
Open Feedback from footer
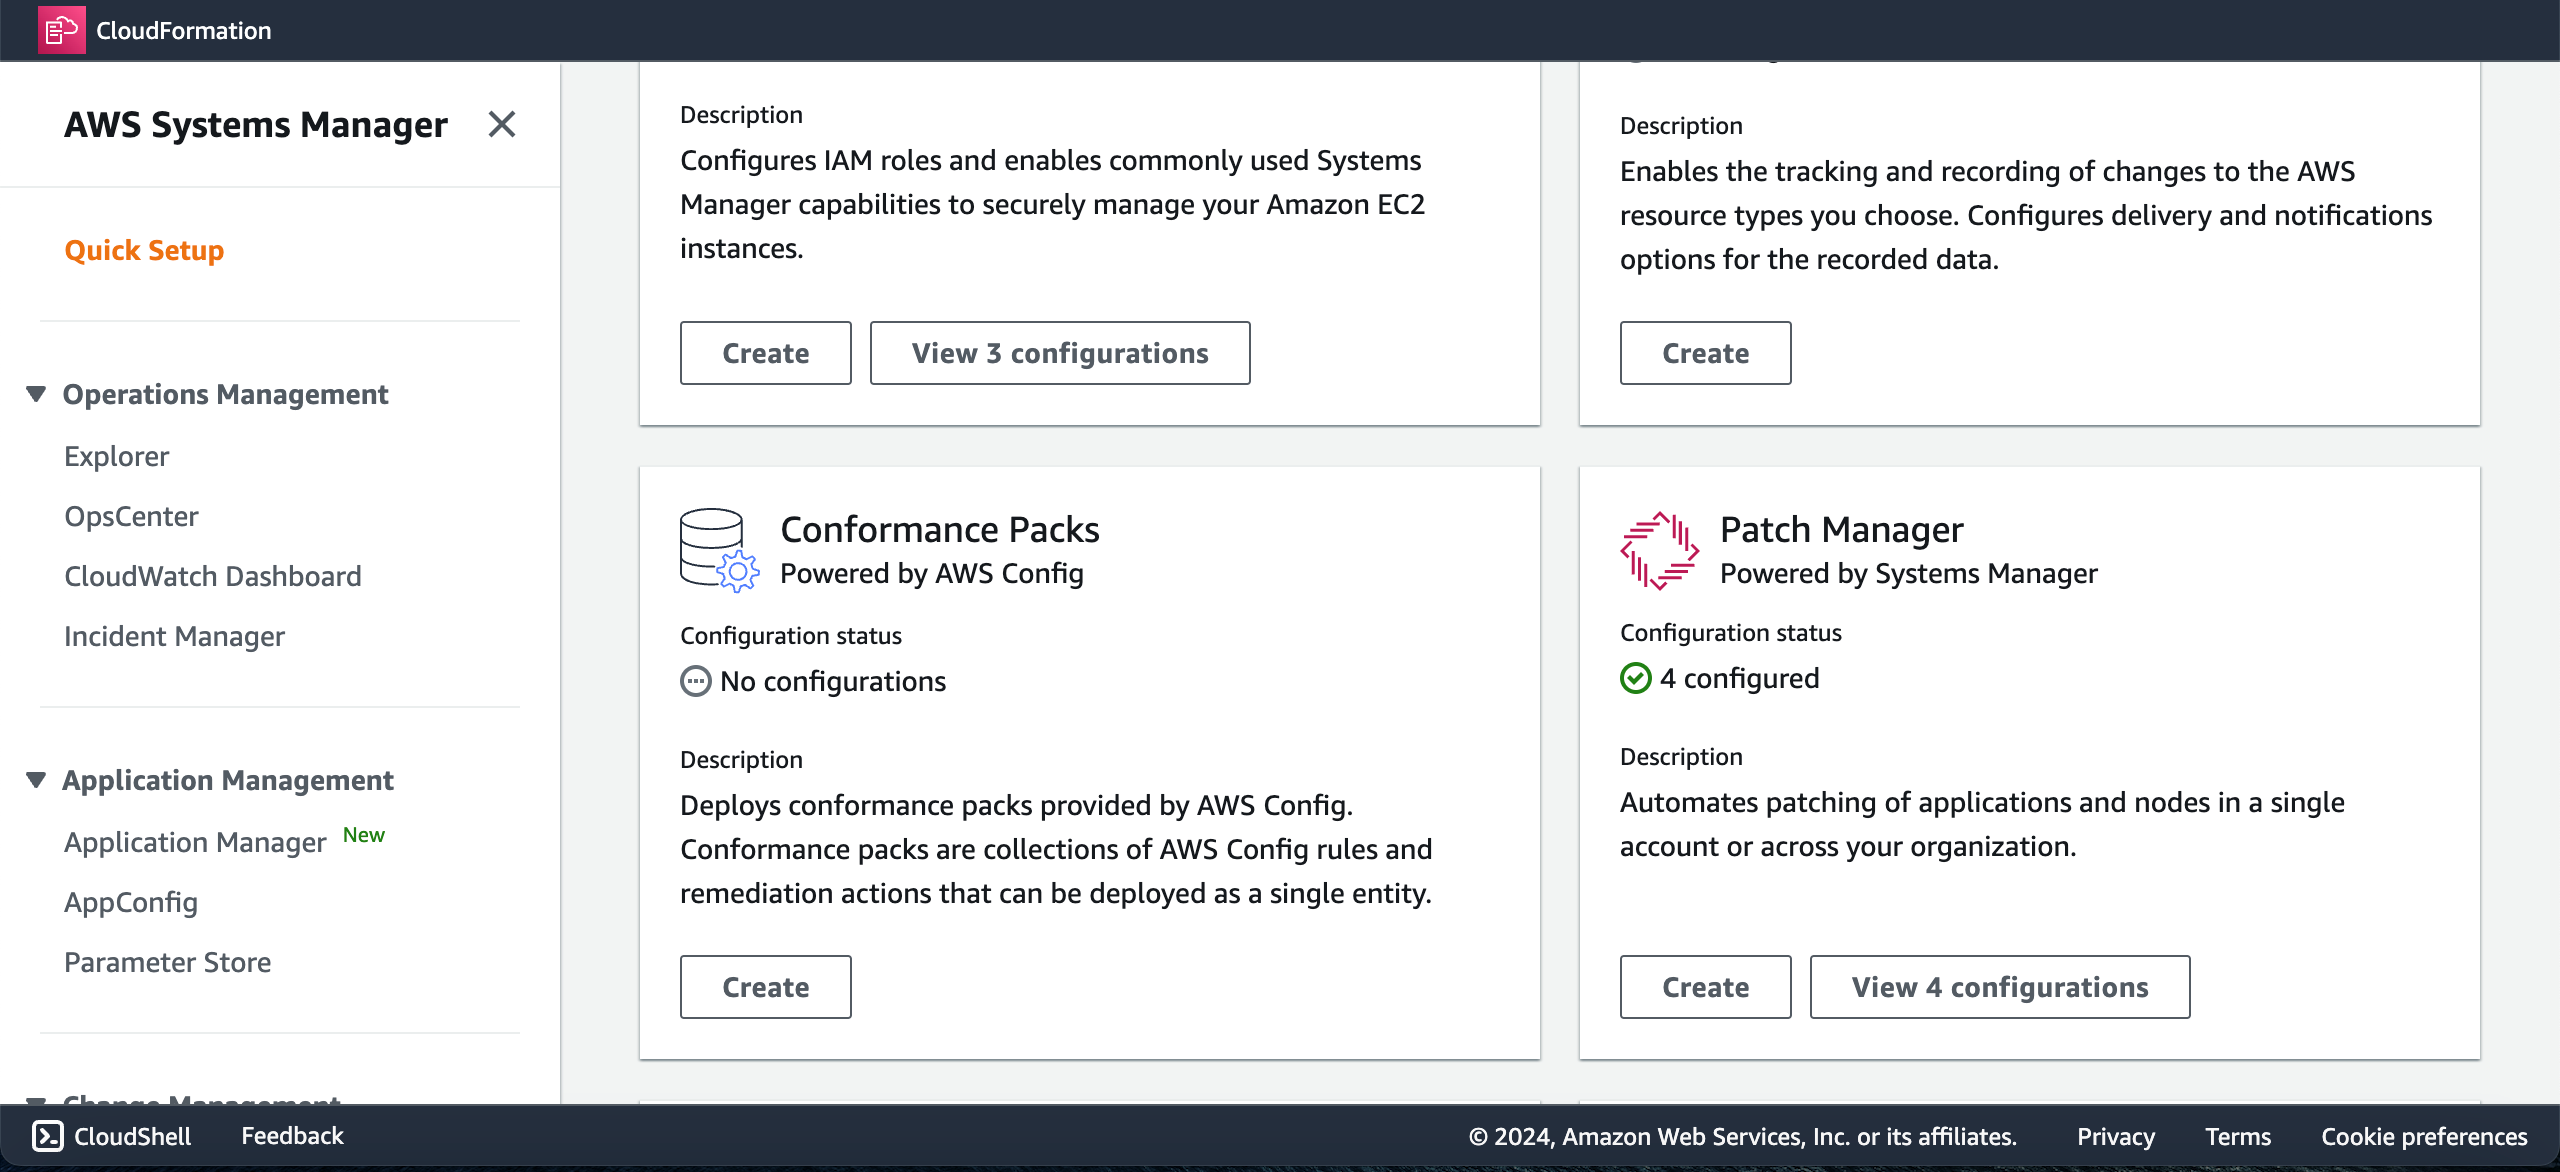pyautogui.click(x=292, y=1136)
